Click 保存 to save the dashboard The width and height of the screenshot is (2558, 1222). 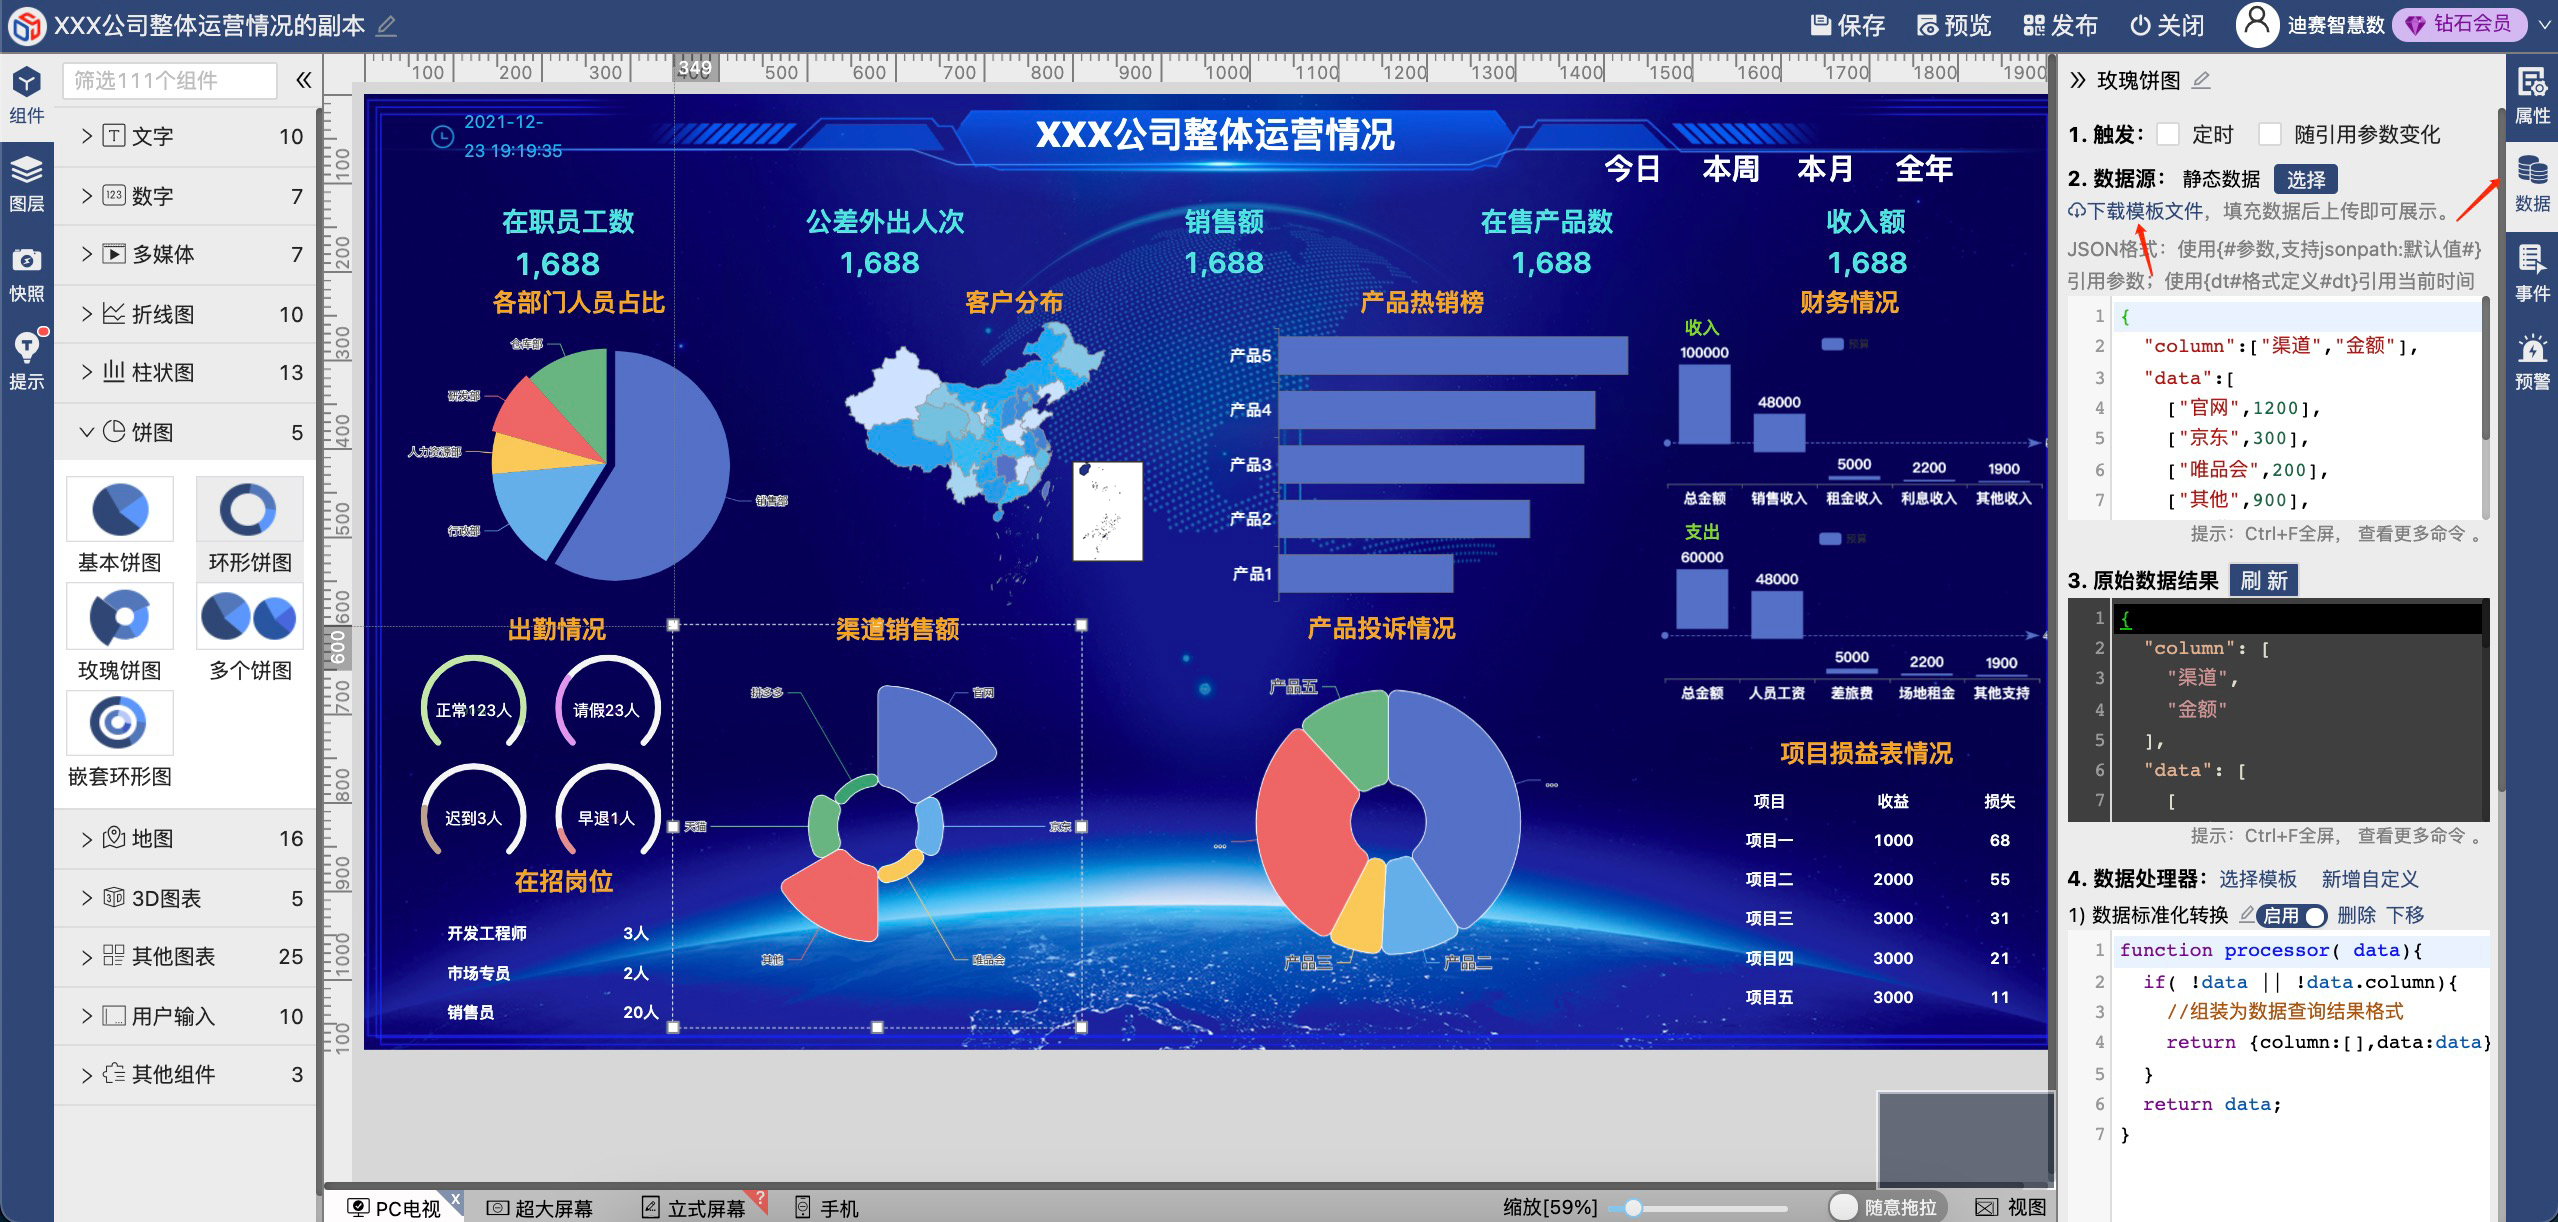(1847, 25)
